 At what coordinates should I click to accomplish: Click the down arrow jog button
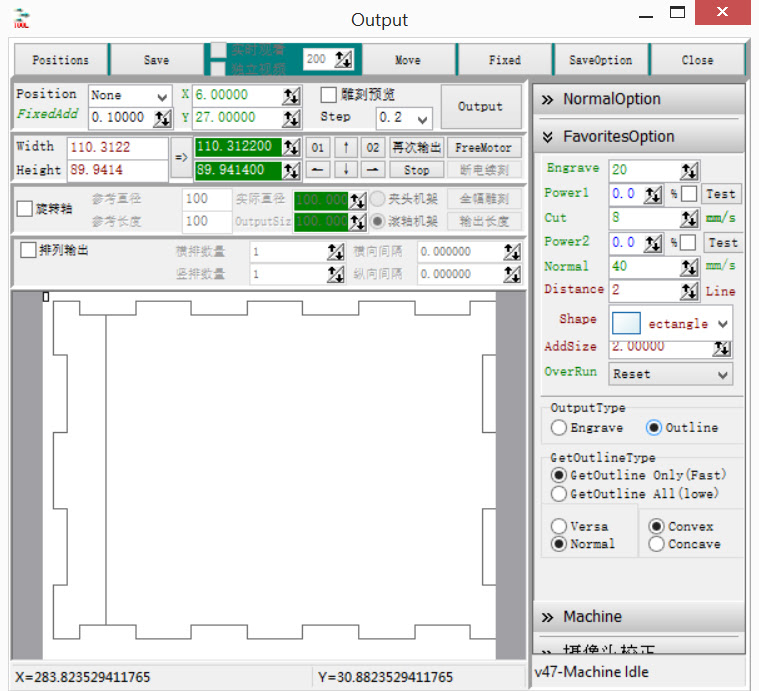pyautogui.click(x=346, y=170)
